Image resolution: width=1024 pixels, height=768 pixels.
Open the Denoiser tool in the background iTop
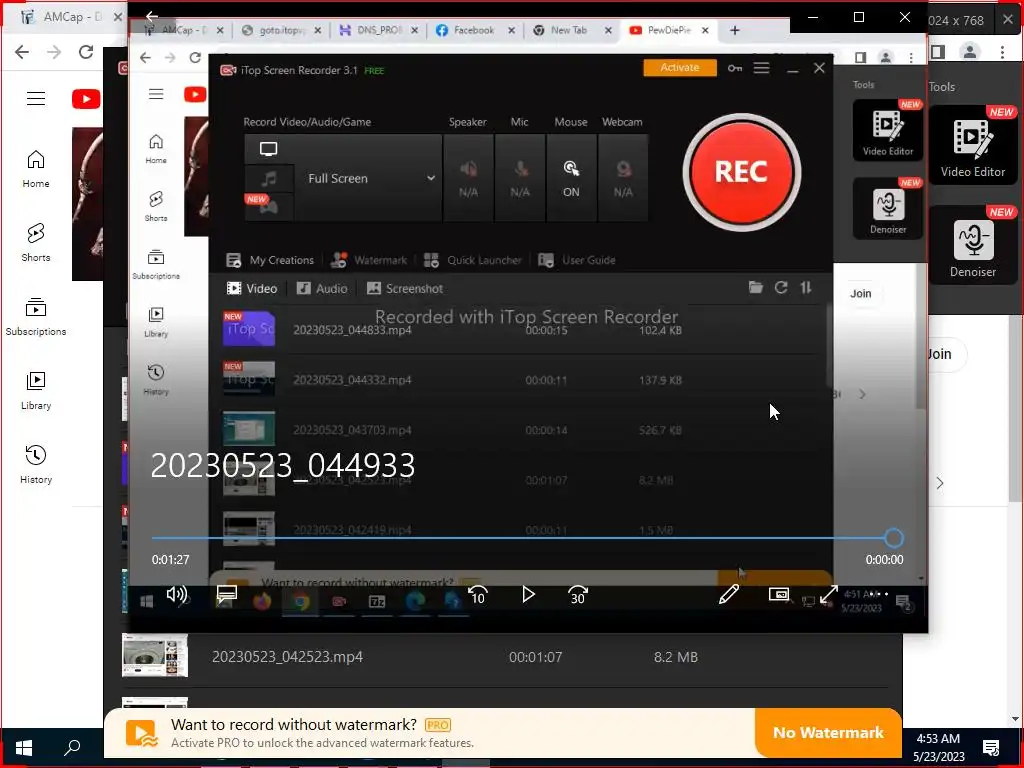pos(972,245)
